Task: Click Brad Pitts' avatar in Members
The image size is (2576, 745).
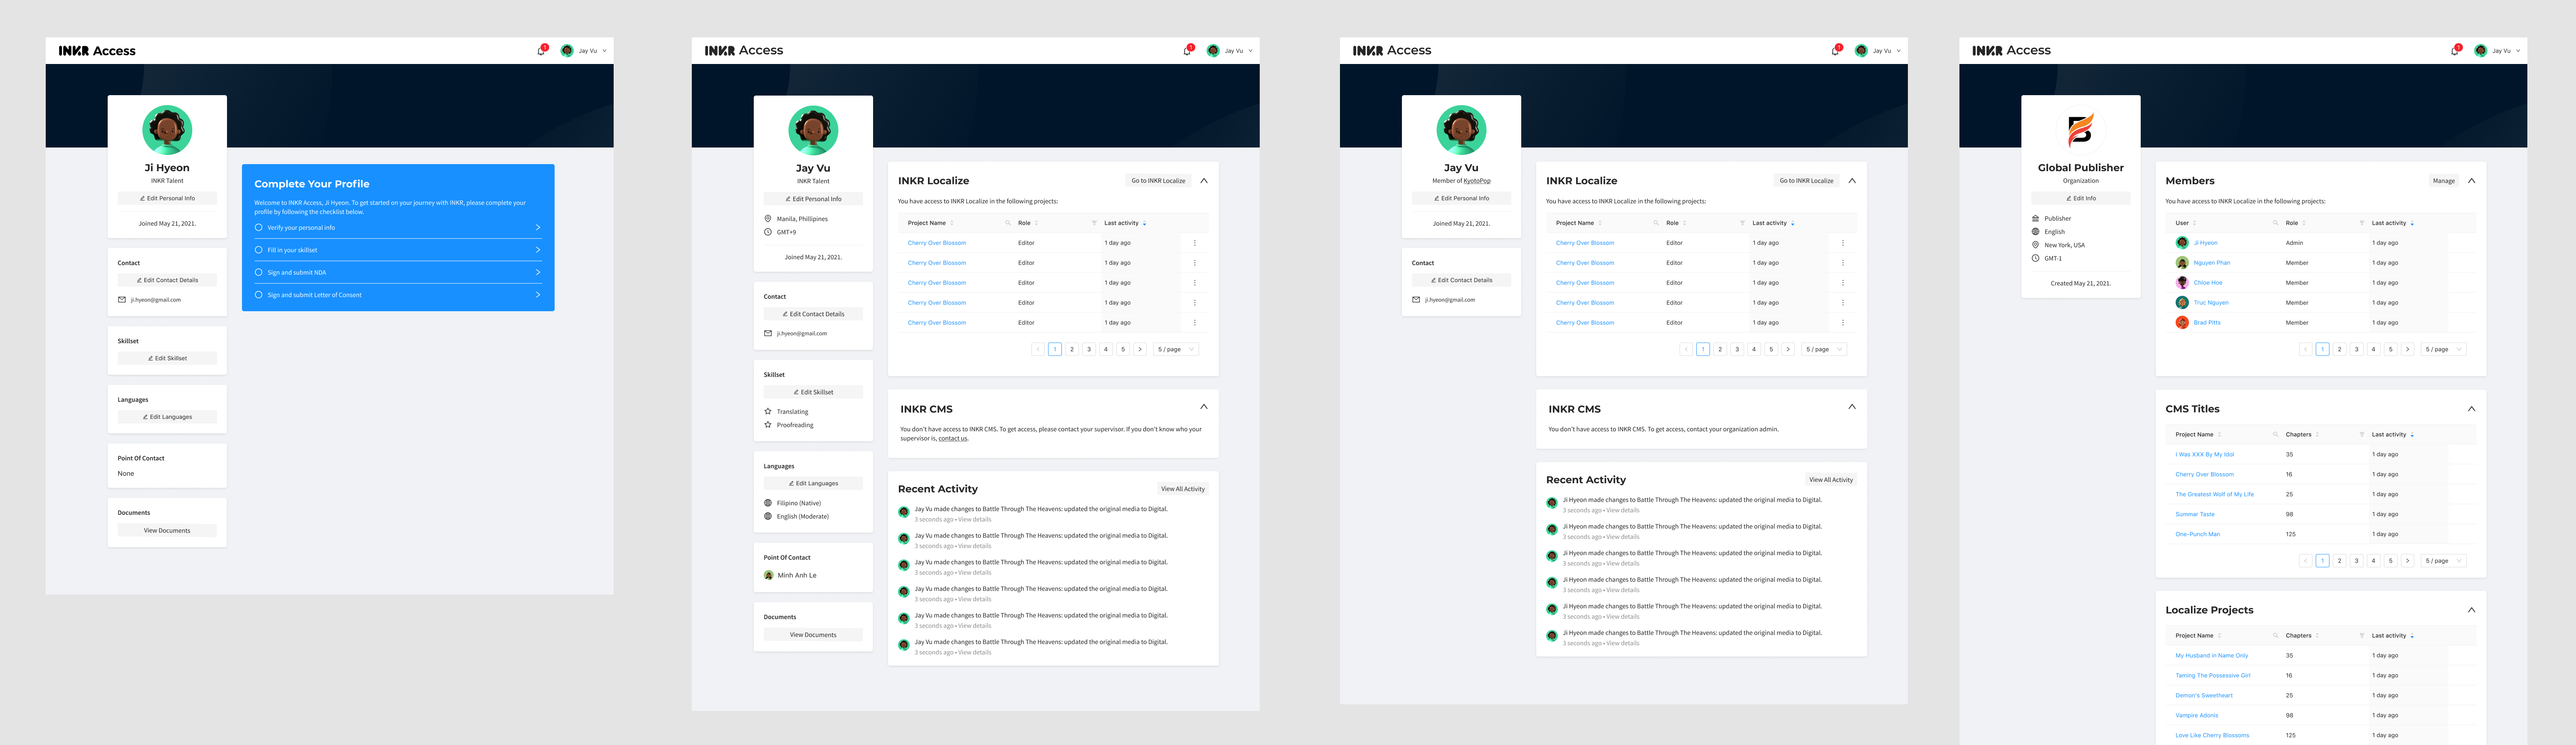Action: tap(2182, 322)
